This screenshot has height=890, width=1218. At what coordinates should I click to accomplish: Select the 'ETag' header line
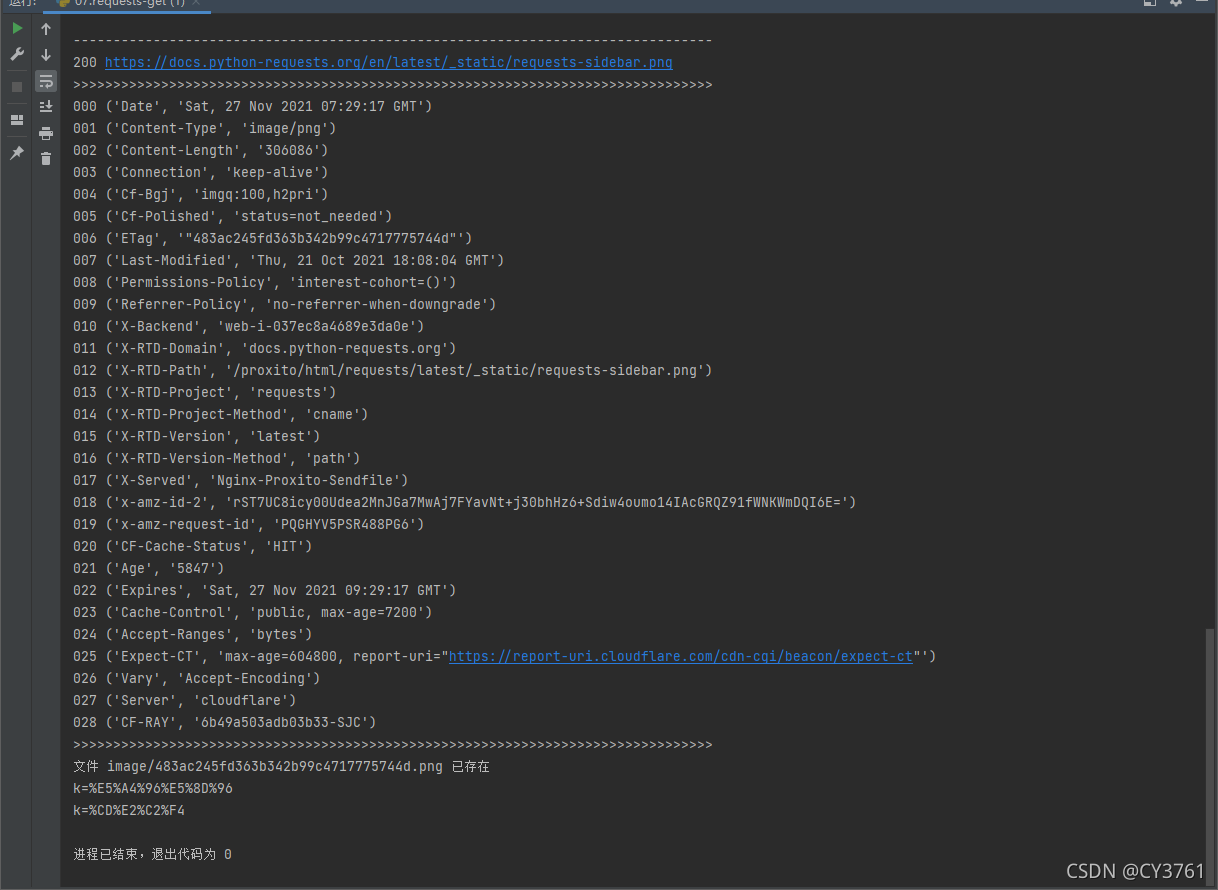pos(272,238)
